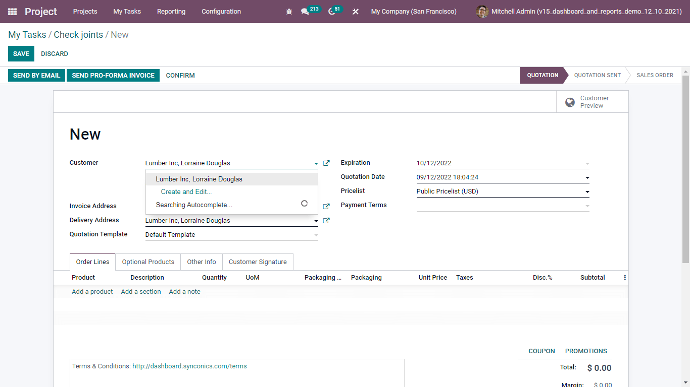Viewport: 690px width, 387px height.
Task: Expand the Quotation Template dropdown
Action: click(x=316, y=235)
